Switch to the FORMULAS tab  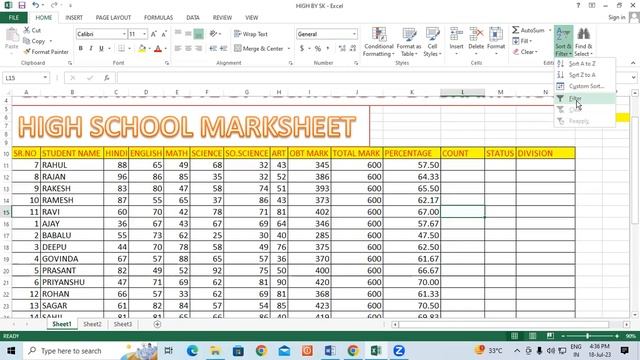(x=158, y=18)
